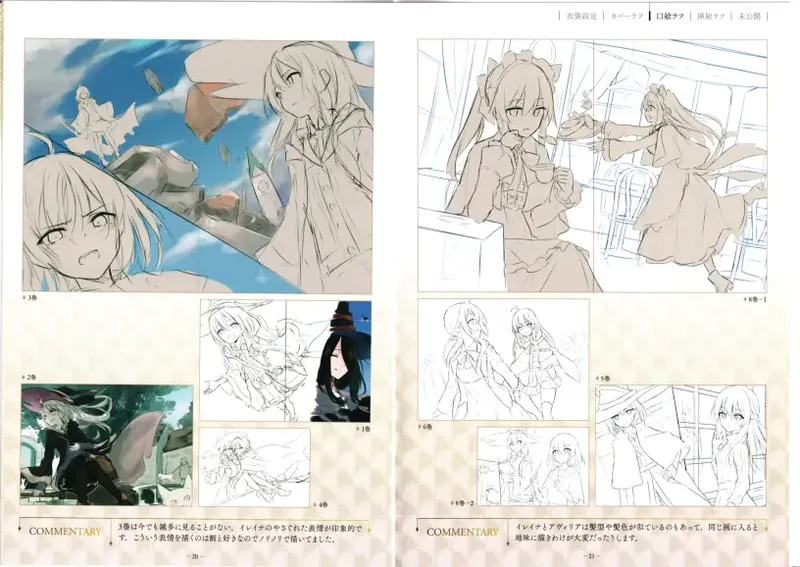The height and width of the screenshot is (567, 800).
Task: Click the left page COMMENTARY heading
Action: click(65, 531)
